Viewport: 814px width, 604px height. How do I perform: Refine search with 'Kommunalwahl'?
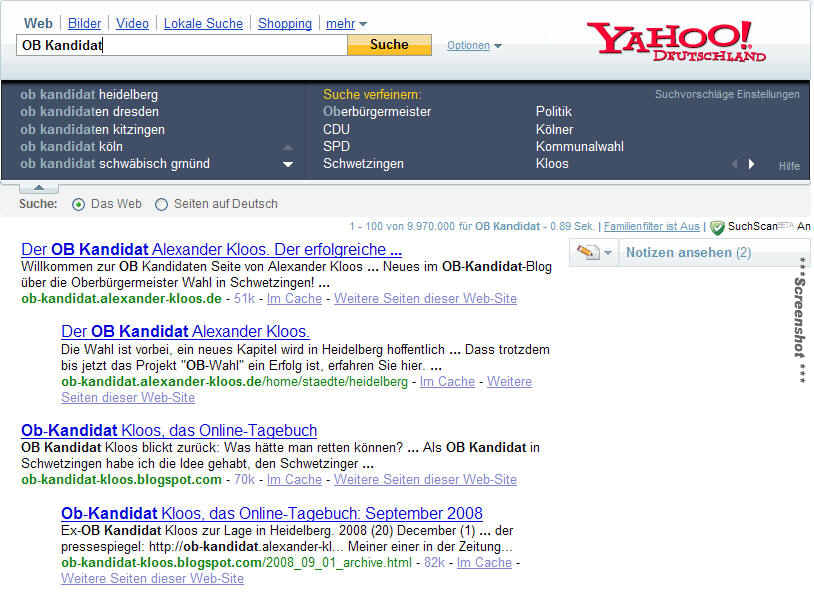[579, 146]
